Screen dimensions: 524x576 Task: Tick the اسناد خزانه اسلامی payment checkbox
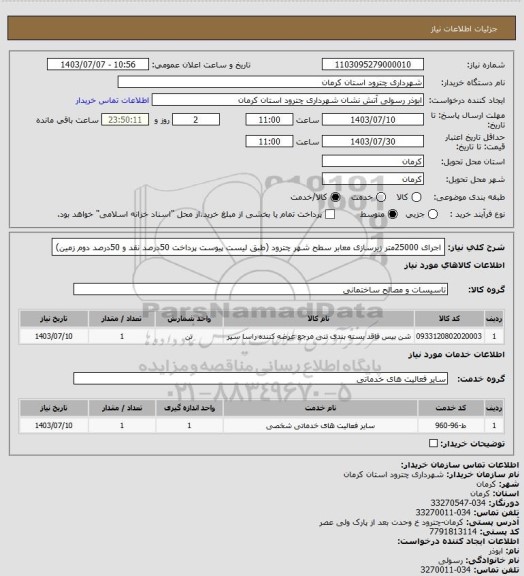(x=330, y=214)
